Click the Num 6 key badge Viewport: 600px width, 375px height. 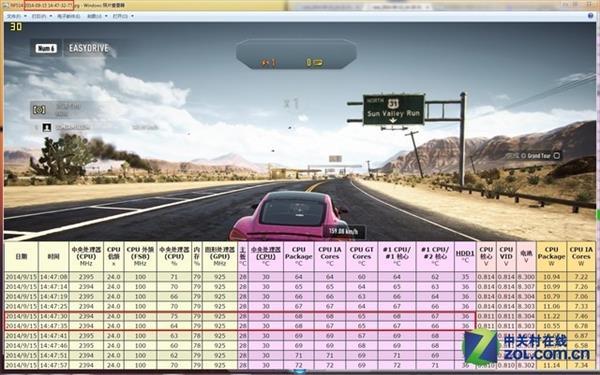click(46, 48)
